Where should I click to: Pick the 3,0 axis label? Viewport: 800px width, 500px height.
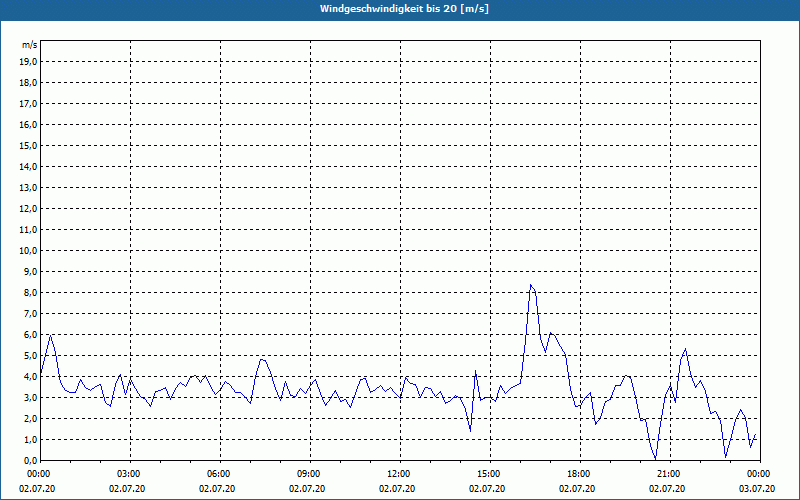point(30,397)
